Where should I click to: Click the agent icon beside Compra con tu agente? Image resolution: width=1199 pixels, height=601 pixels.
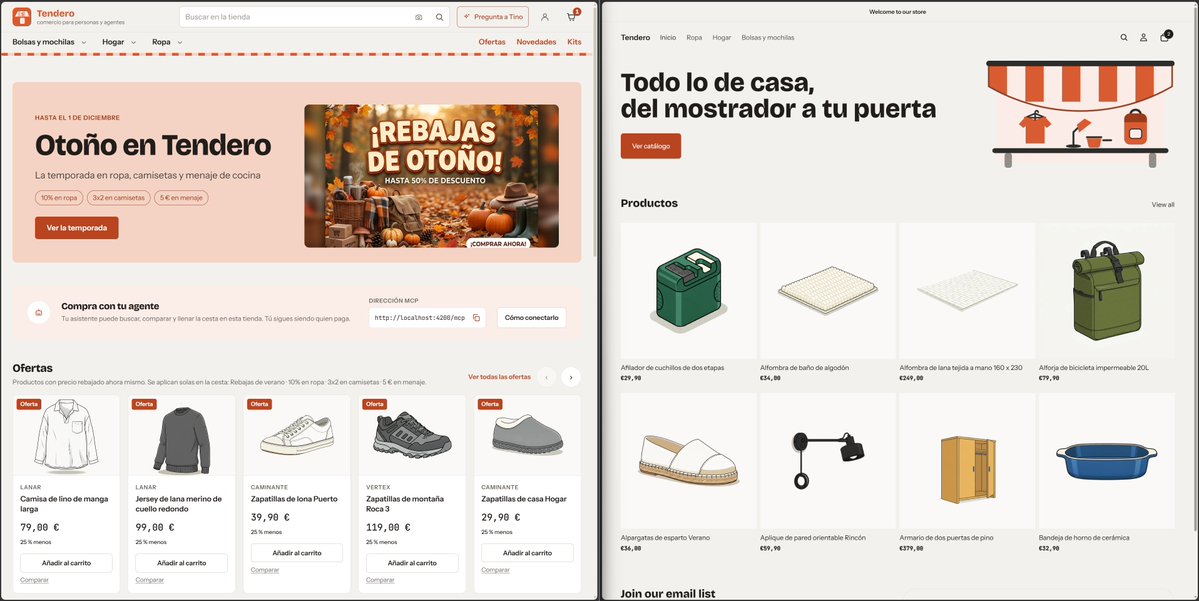[x=39, y=312]
